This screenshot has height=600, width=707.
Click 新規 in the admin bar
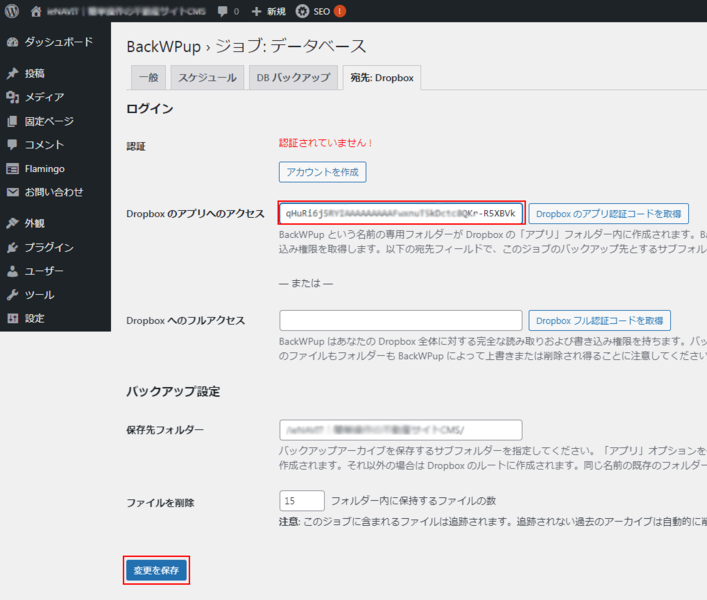point(276,11)
